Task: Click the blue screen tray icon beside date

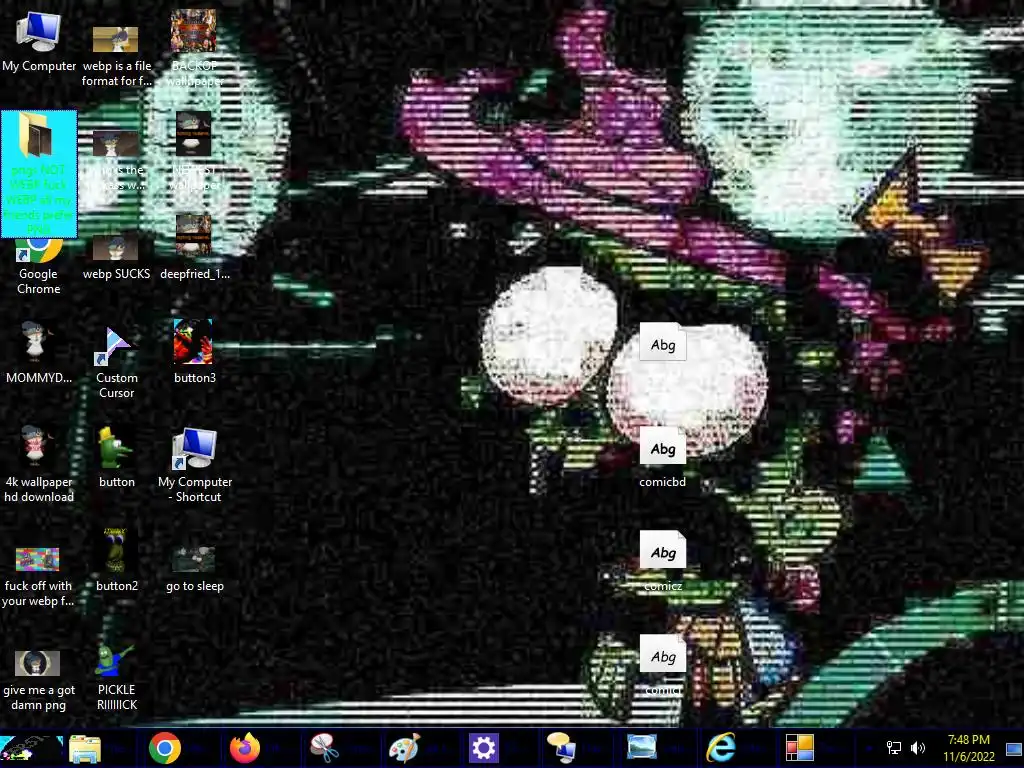Action: [x=1014, y=748]
